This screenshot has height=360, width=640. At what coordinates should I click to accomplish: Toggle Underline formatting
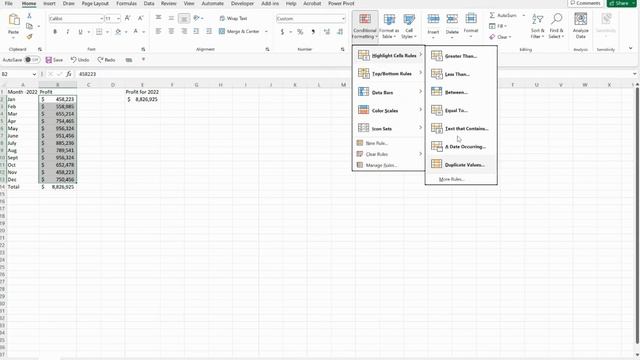(x=80, y=31)
